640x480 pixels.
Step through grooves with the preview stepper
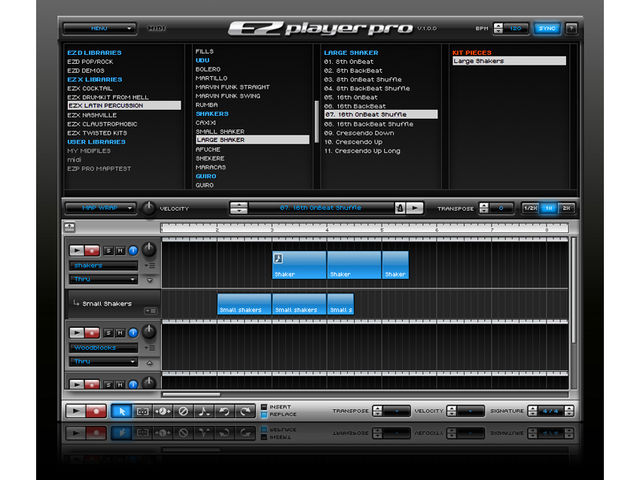[239, 208]
